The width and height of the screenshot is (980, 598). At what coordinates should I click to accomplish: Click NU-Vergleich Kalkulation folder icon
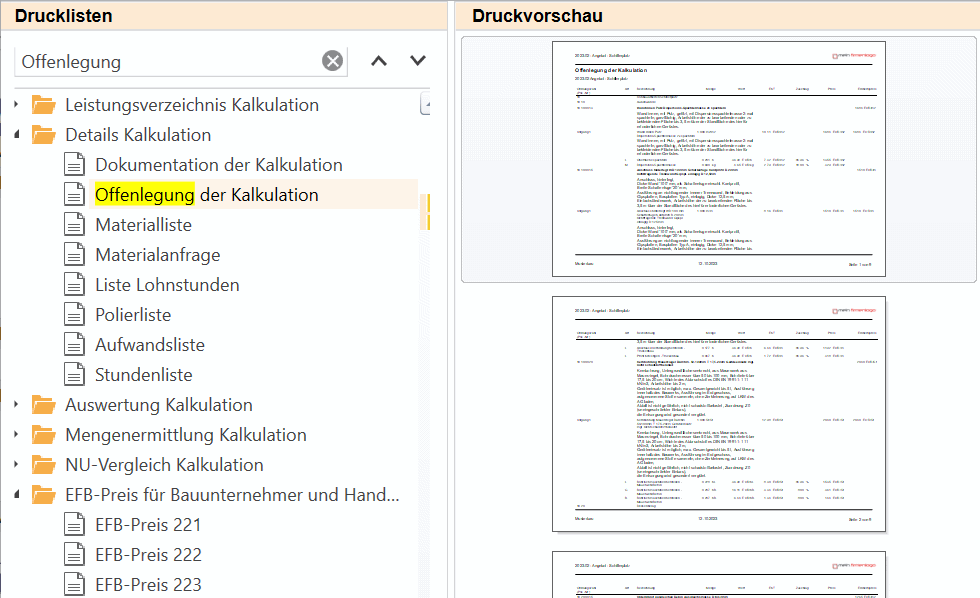tap(44, 464)
